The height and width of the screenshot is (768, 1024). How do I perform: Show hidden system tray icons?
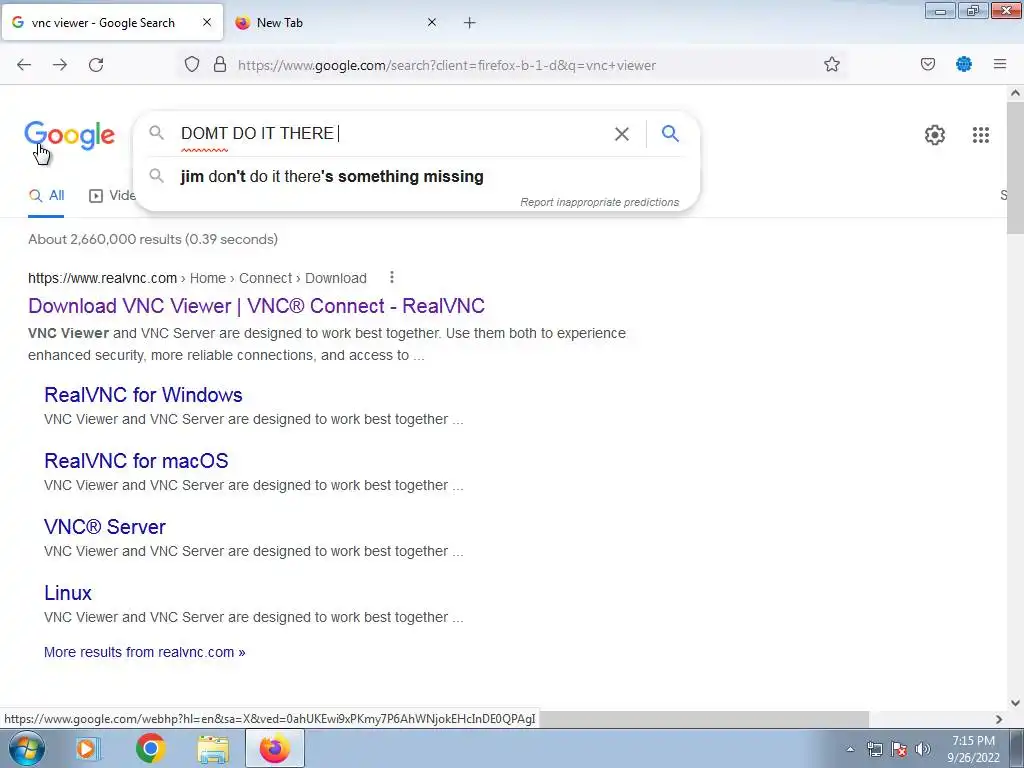850,749
